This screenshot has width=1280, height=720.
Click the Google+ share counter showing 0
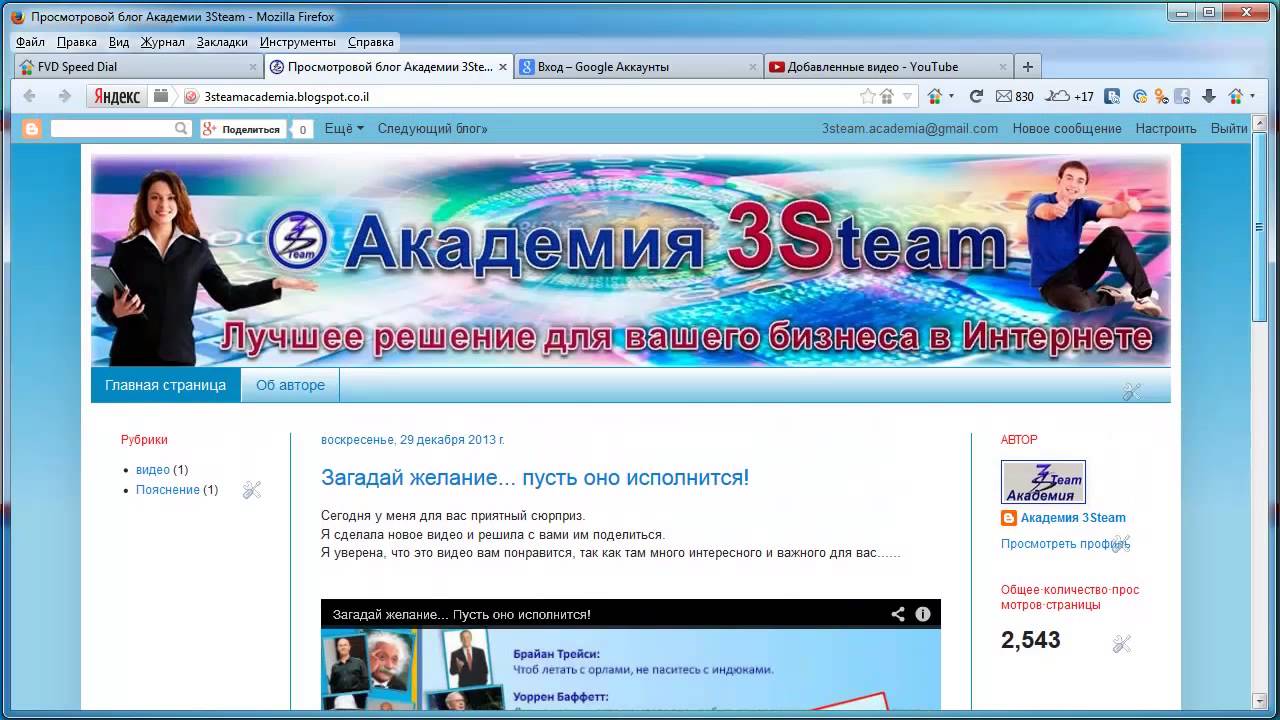(302, 129)
